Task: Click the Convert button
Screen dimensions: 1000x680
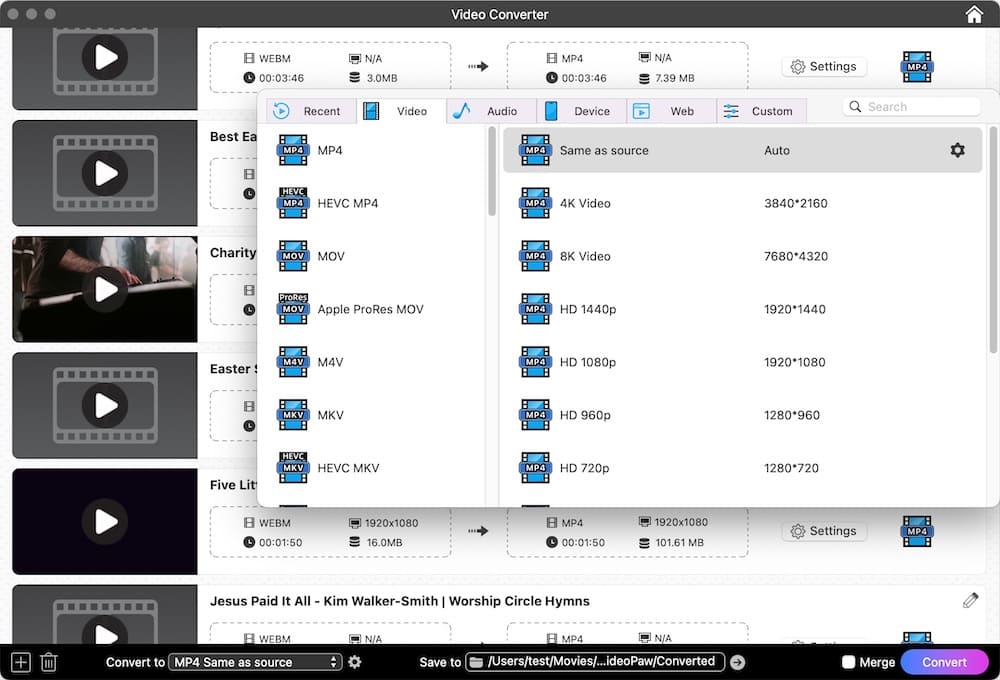Action: 944,661
